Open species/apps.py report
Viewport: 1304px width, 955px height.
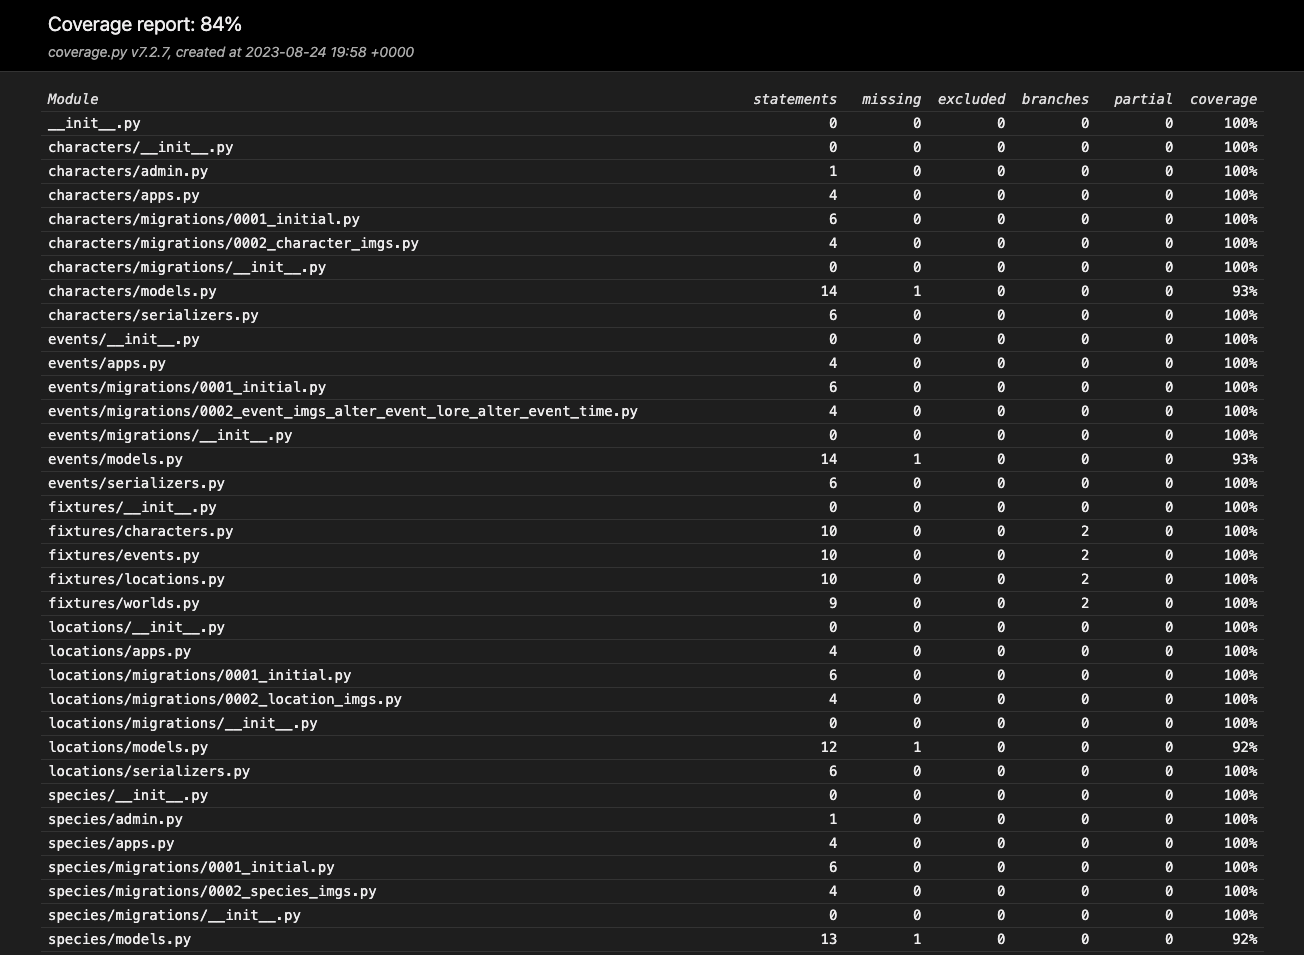[111, 843]
